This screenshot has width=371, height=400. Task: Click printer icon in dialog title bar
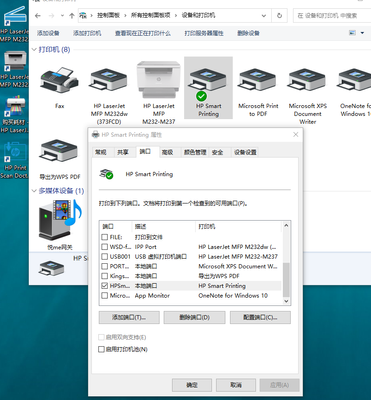(x=96, y=135)
